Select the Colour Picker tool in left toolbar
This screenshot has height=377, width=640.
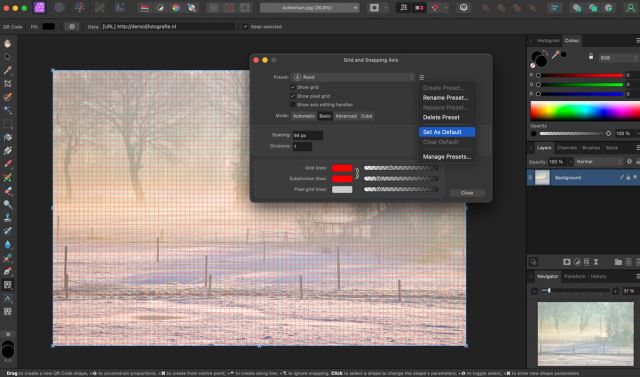[7, 70]
